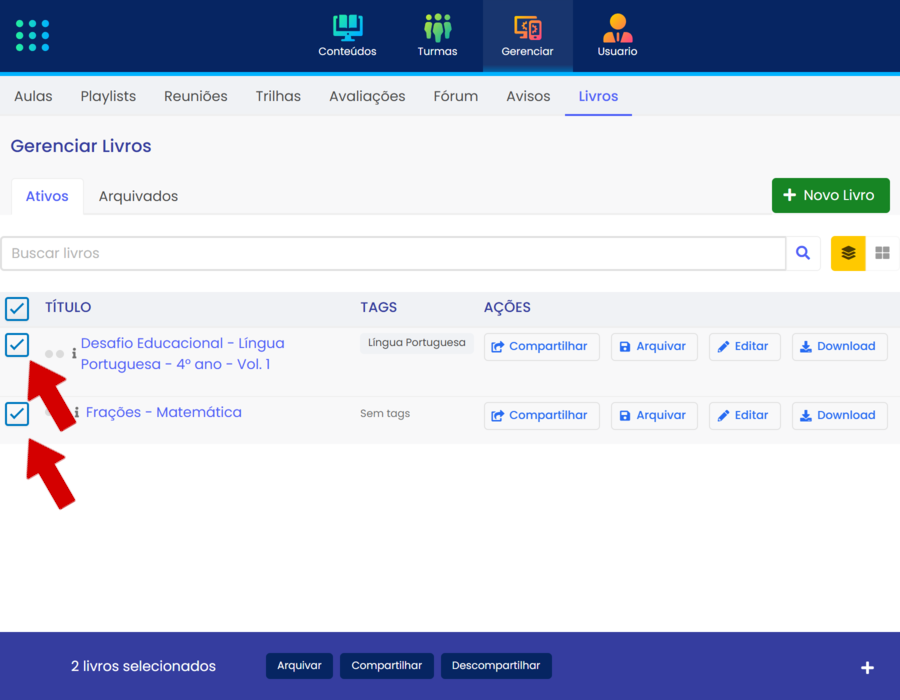This screenshot has height=700, width=900.
Task: Click info icon beside Frações - Matemática
Action: point(76,413)
